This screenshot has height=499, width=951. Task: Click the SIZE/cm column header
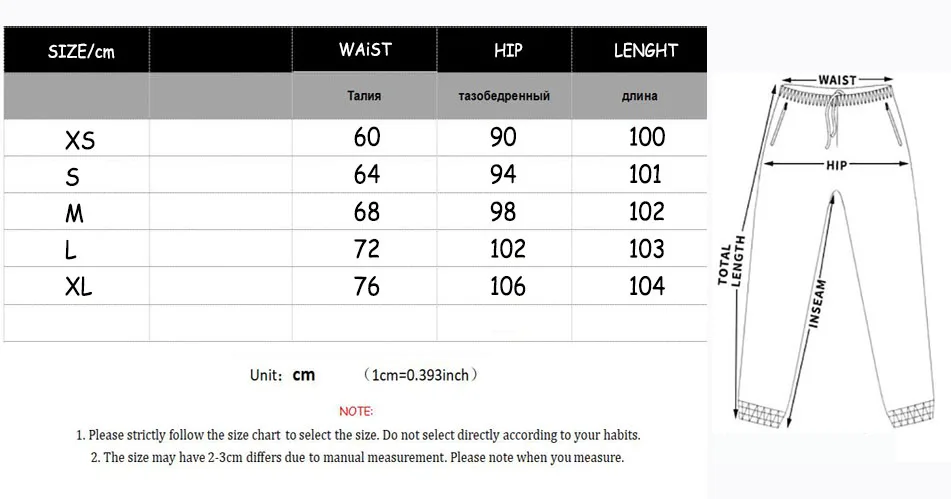(x=81, y=52)
